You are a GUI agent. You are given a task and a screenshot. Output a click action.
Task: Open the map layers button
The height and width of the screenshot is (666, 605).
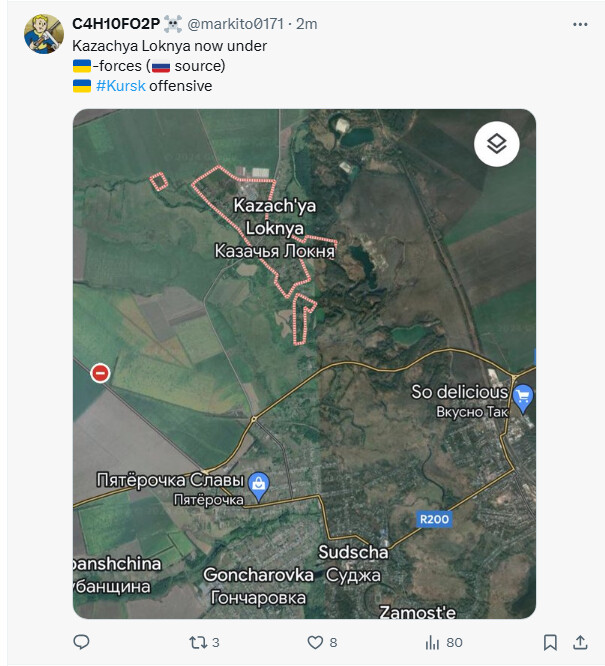[497, 145]
